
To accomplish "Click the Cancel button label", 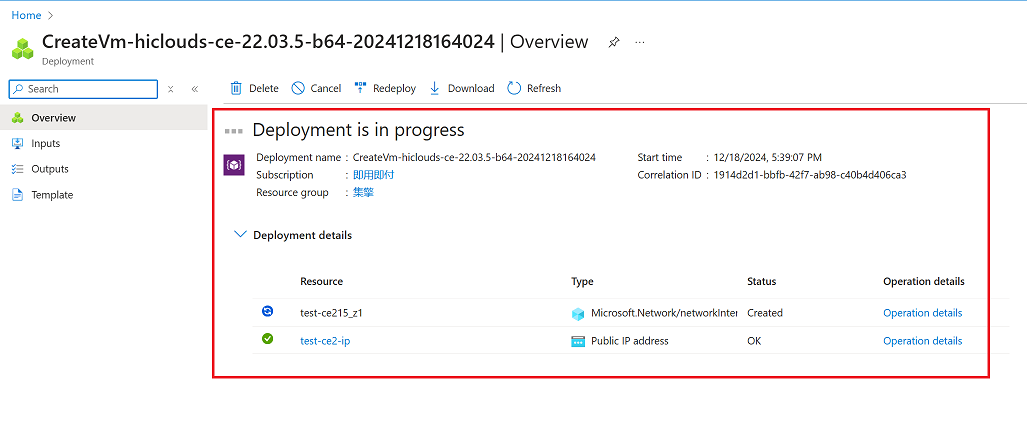I will point(326,88).
